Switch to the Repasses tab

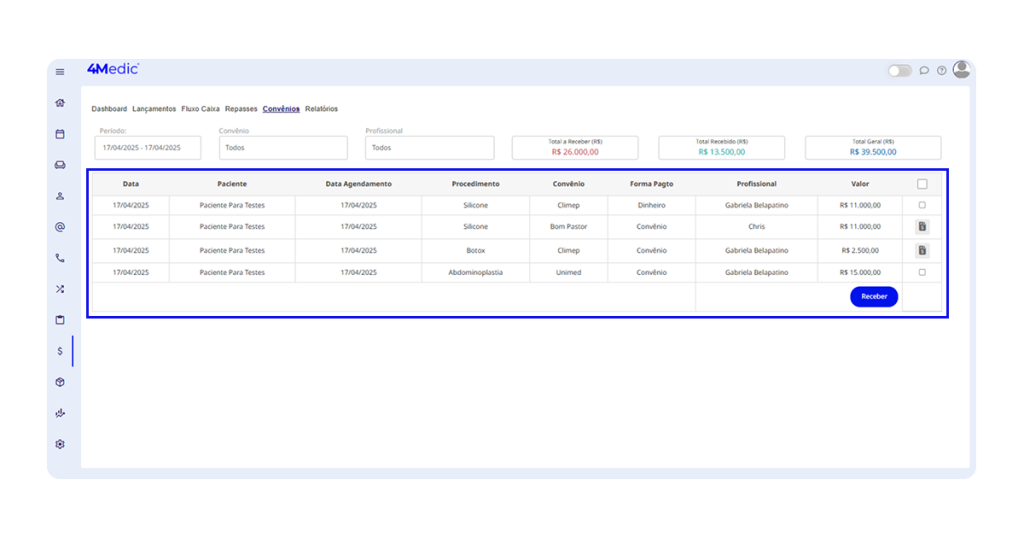pos(241,109)
